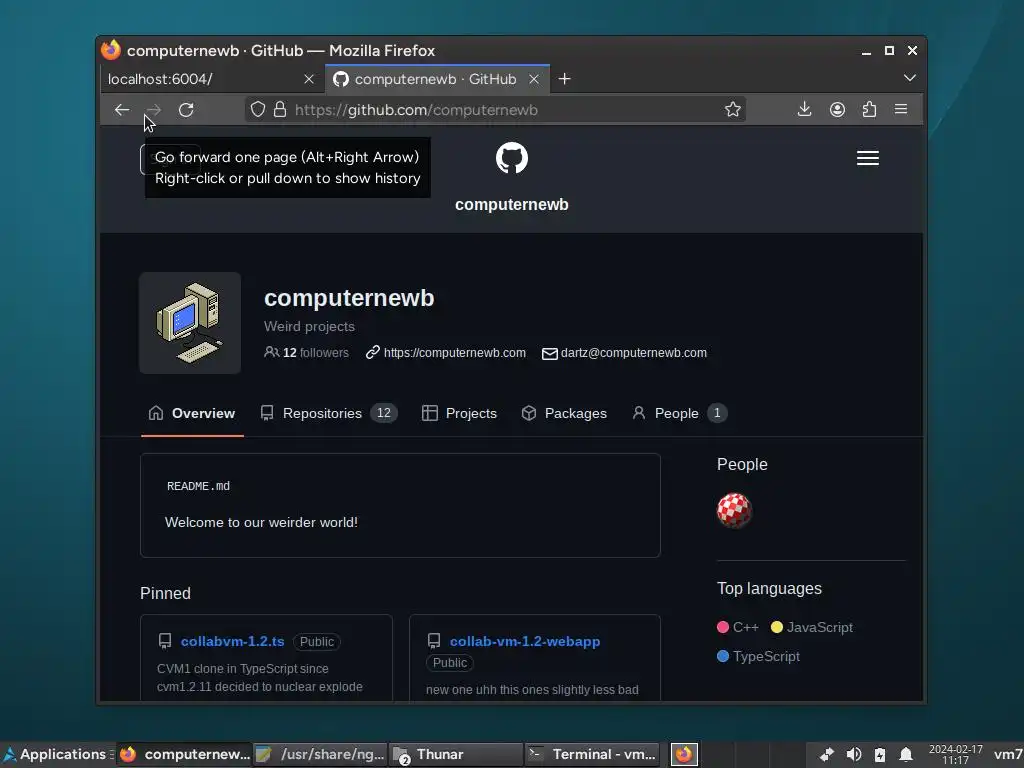Click the dartz@computernewb.com email link
Viewport: 1024px width, 768px height.
click(633, 353)
